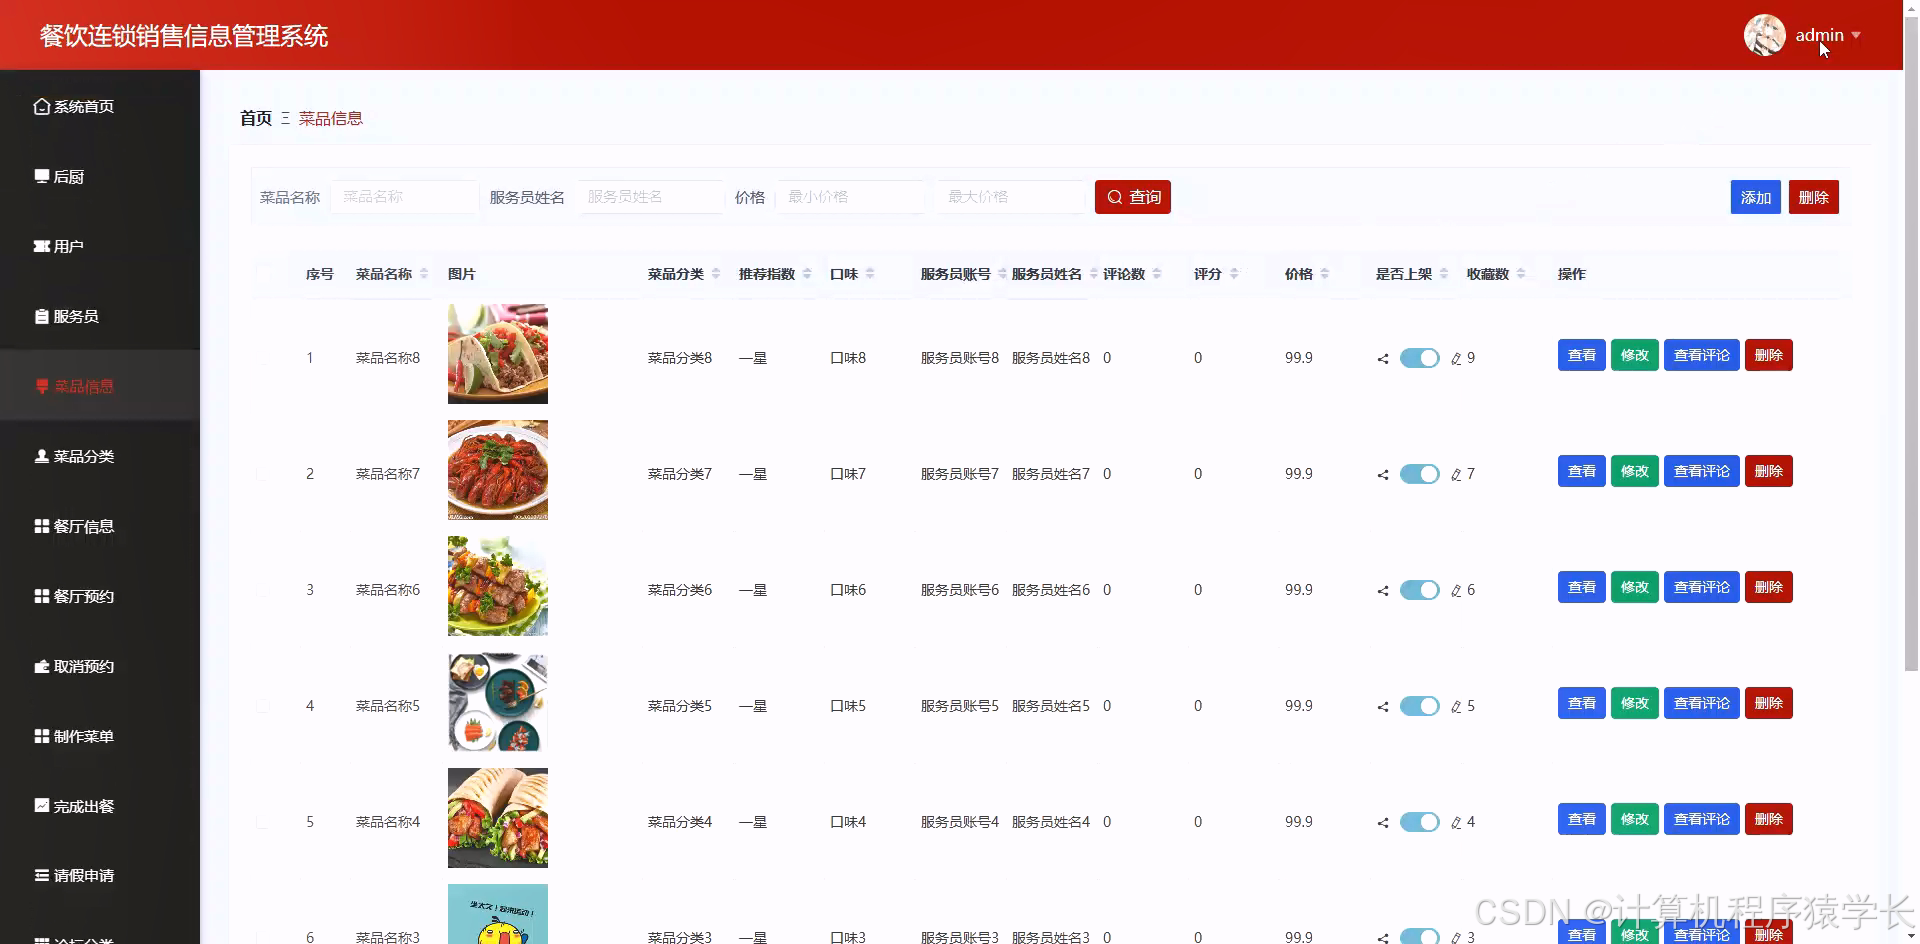The image size is (1920, 944).
Task: Click 修改 button for 菜品名称4
Action: 1635,819
